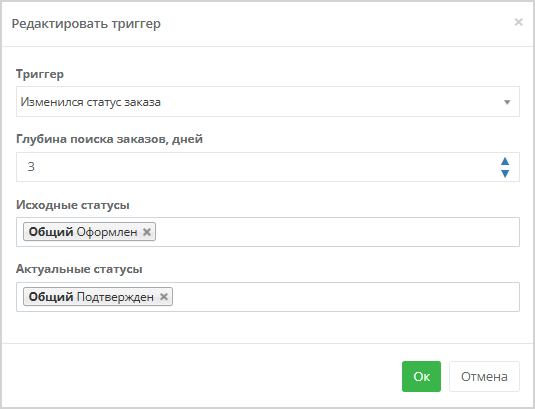Cancel editing with the Отмена button
The image size is (535, 409).
pos(484,377)
